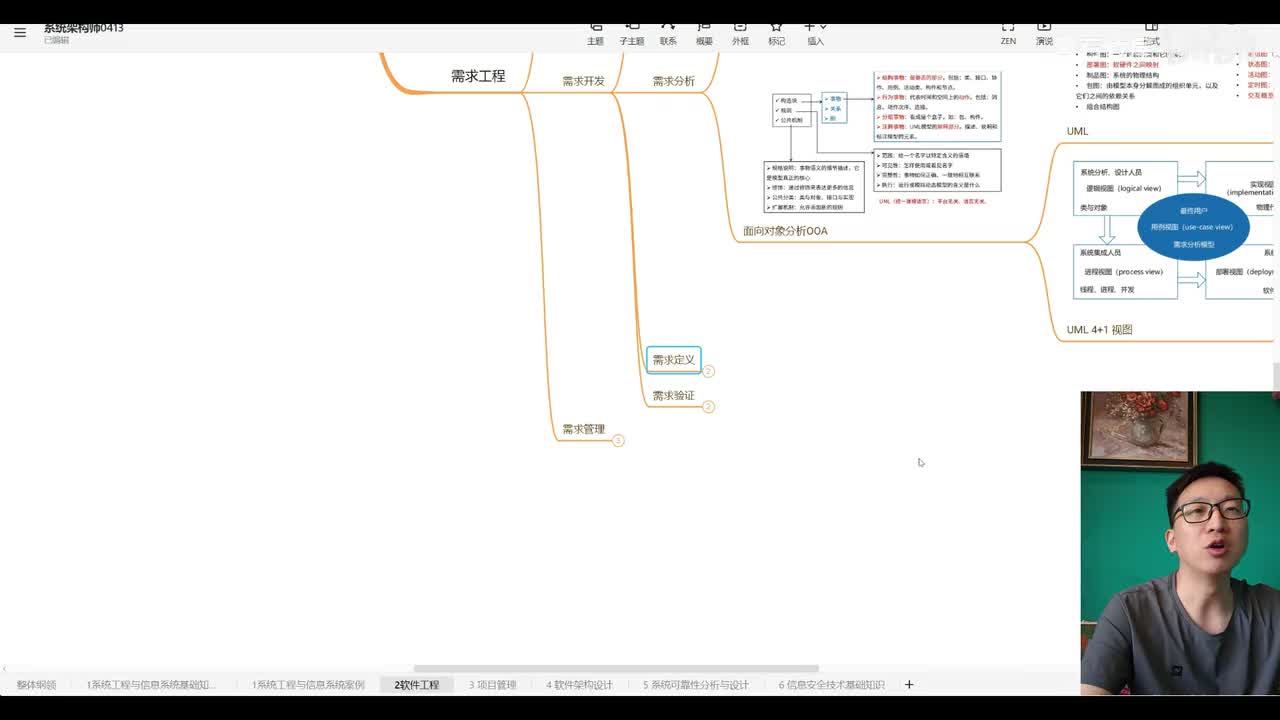Switch to the 整体纲领 sheet tab
This screenshot has height=720, width=1280.
click(36, 685)
